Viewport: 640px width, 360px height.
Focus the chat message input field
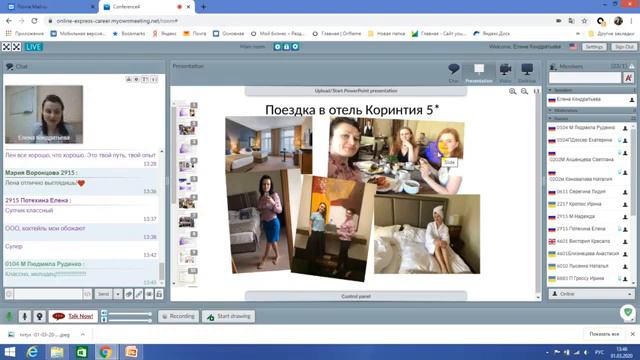pyautogui.click(x=48, y=294)
